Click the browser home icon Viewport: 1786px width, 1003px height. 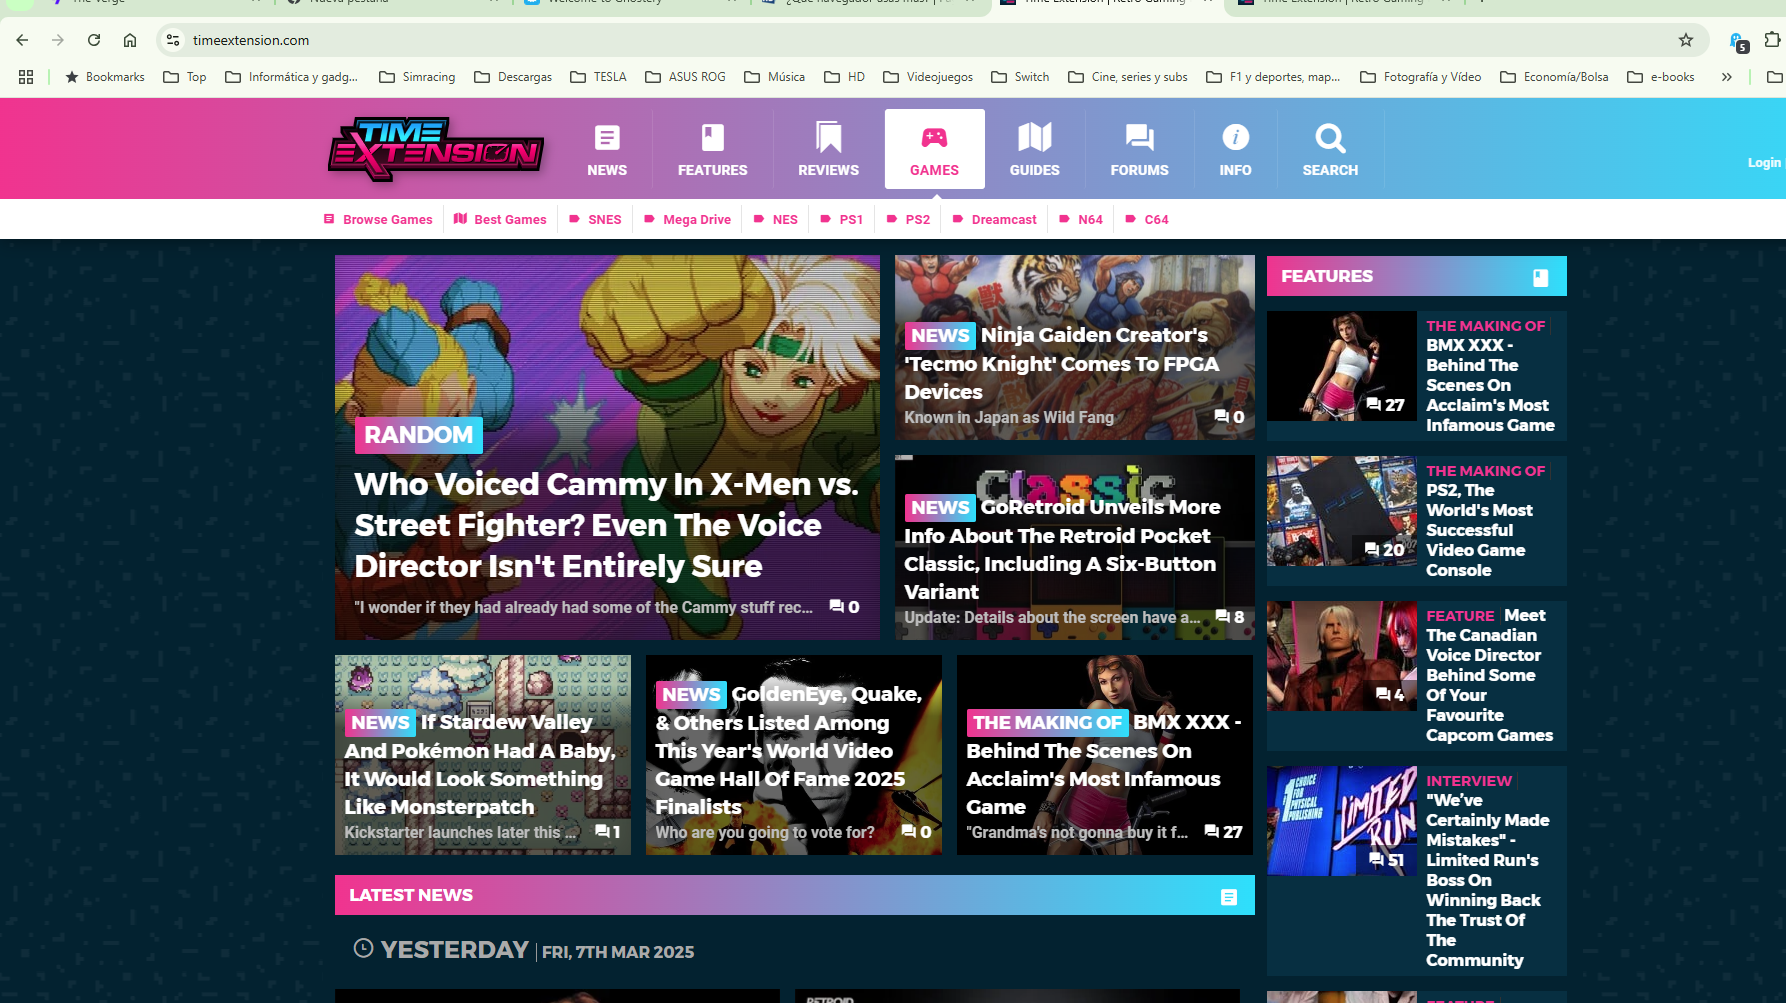point(130,40)
